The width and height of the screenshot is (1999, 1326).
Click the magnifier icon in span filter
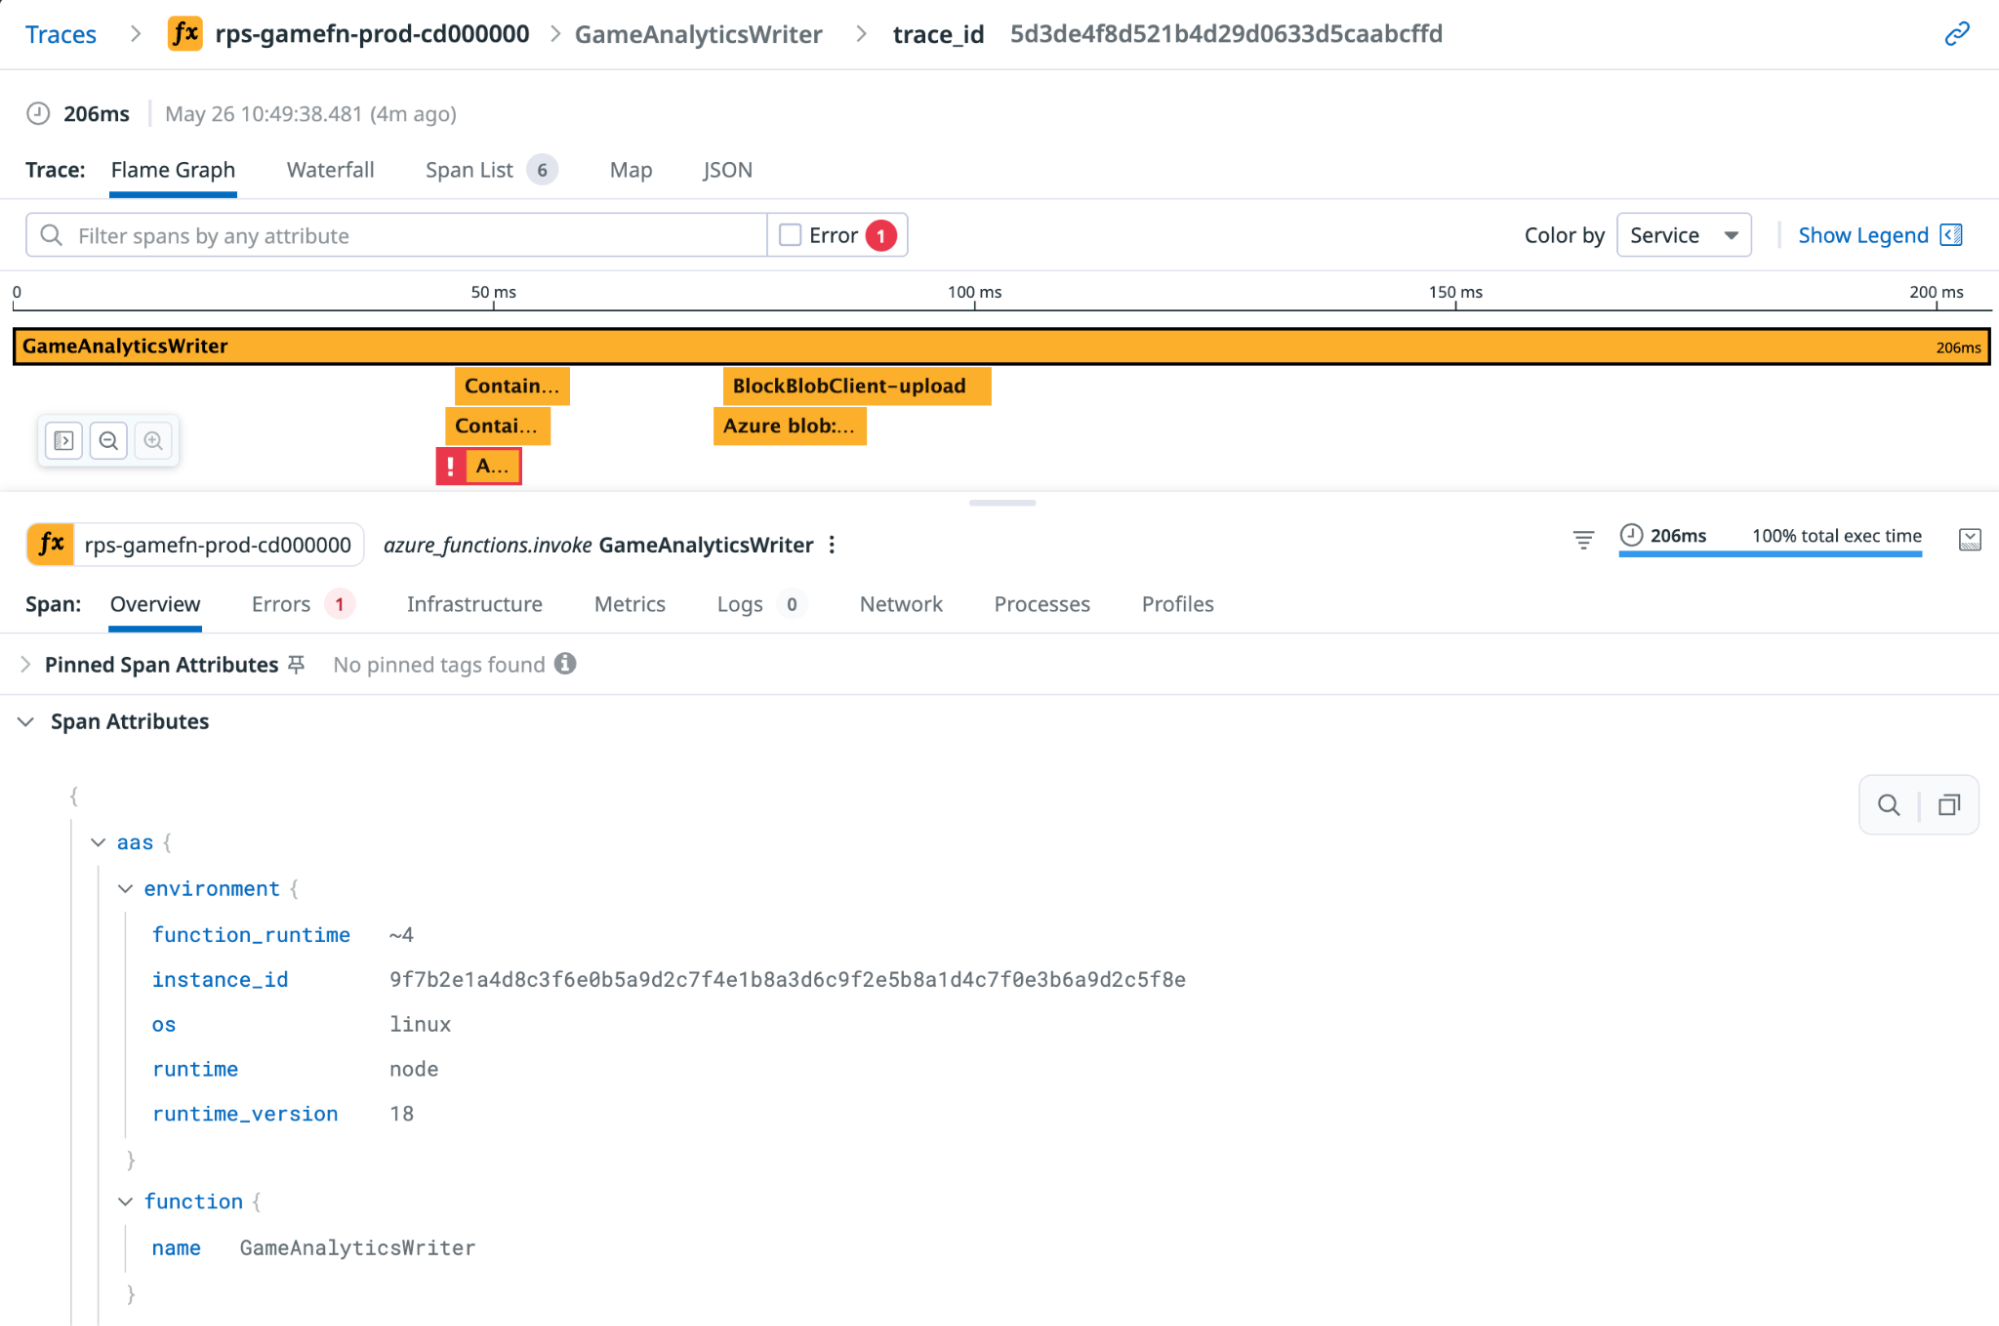(x=51, y=235)
